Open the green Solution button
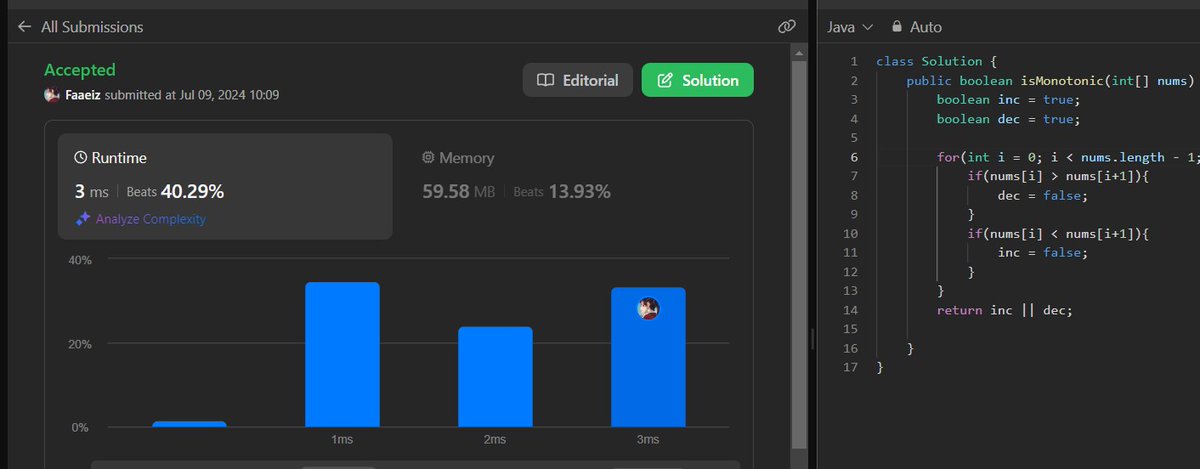This screenshot has height=469, width=1200. (697, 80)
